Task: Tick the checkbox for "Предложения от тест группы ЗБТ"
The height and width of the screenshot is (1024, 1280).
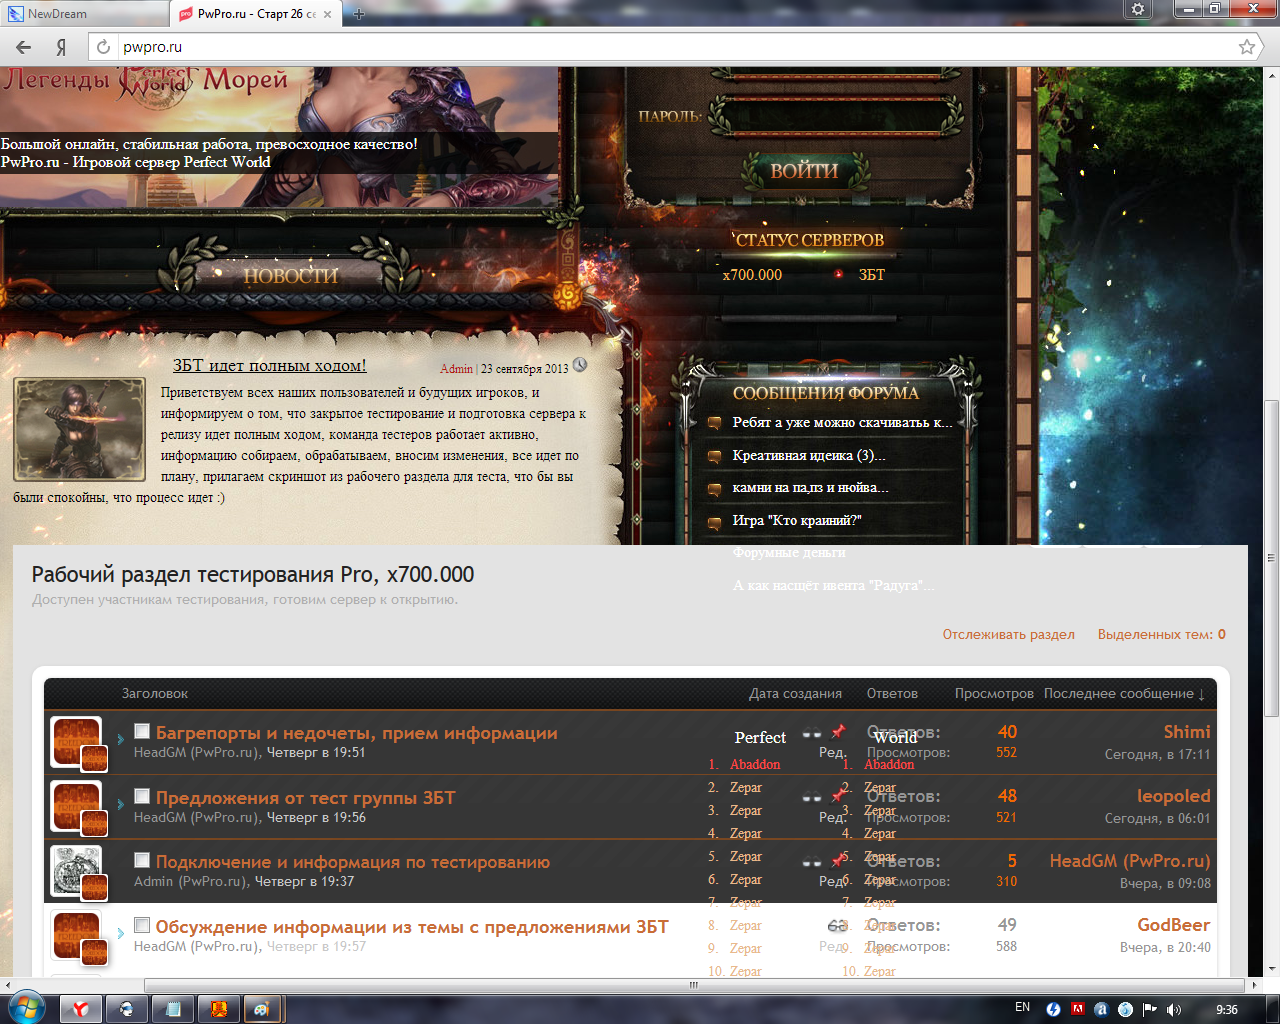Action: click(142, 797)
